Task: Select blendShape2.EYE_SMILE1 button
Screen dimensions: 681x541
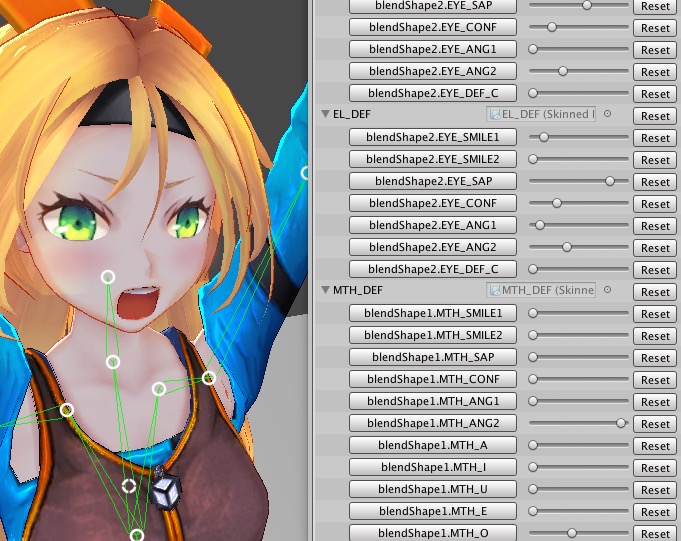Action: tap(433, 137)
